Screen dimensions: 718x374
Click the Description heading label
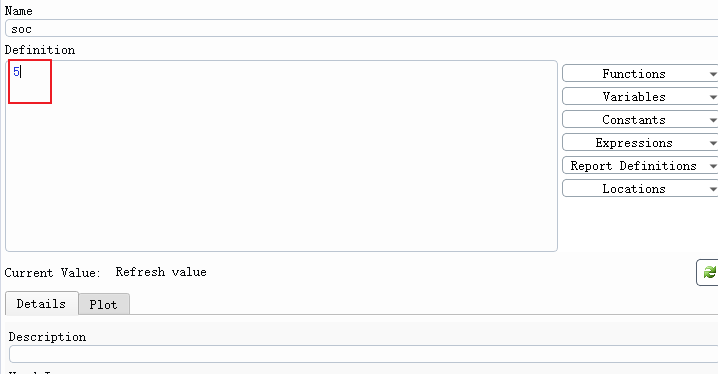(47, 337)
